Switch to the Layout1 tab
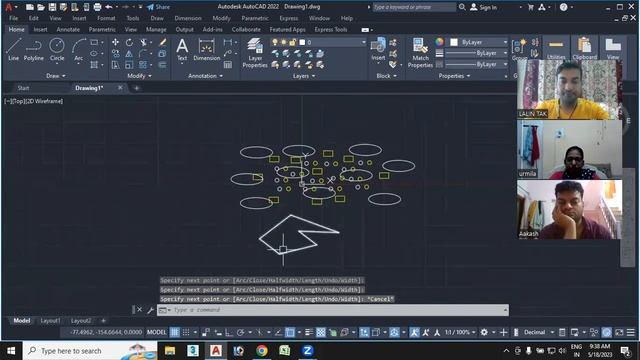Image resolution: width=640 pixels, height=360 pixels. coord(50,321)
